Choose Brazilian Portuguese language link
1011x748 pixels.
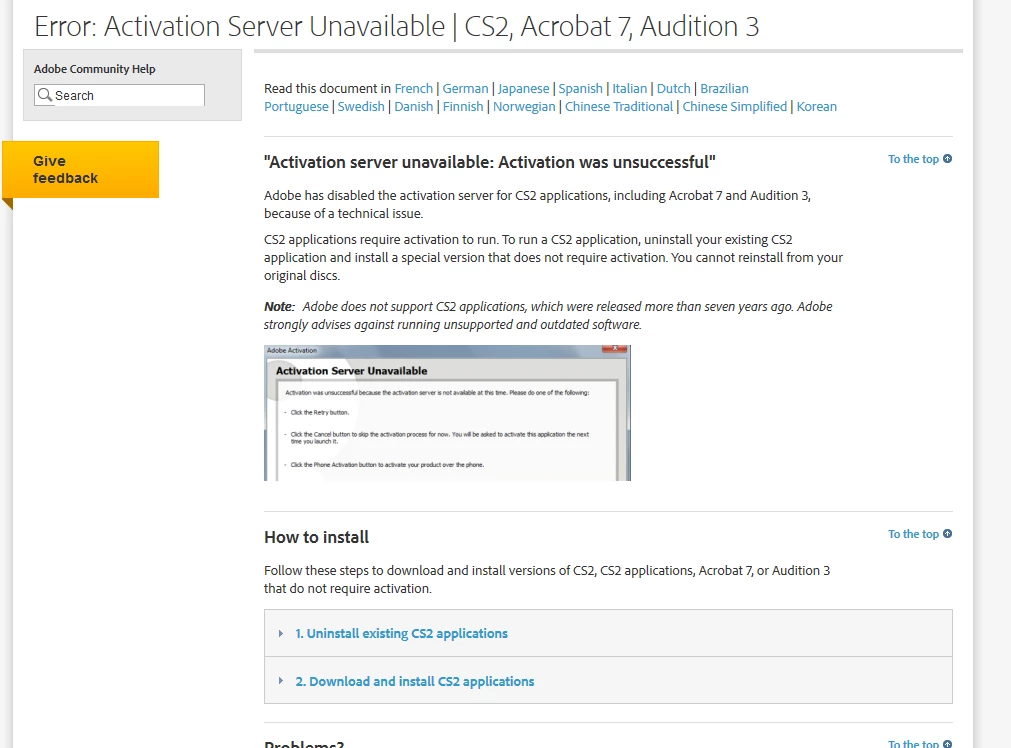724,88
